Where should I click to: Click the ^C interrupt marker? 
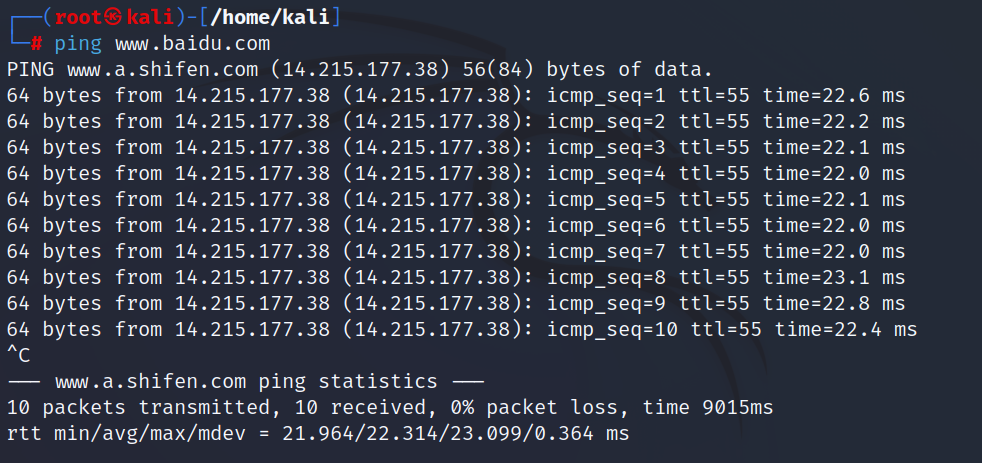point(18,355)
